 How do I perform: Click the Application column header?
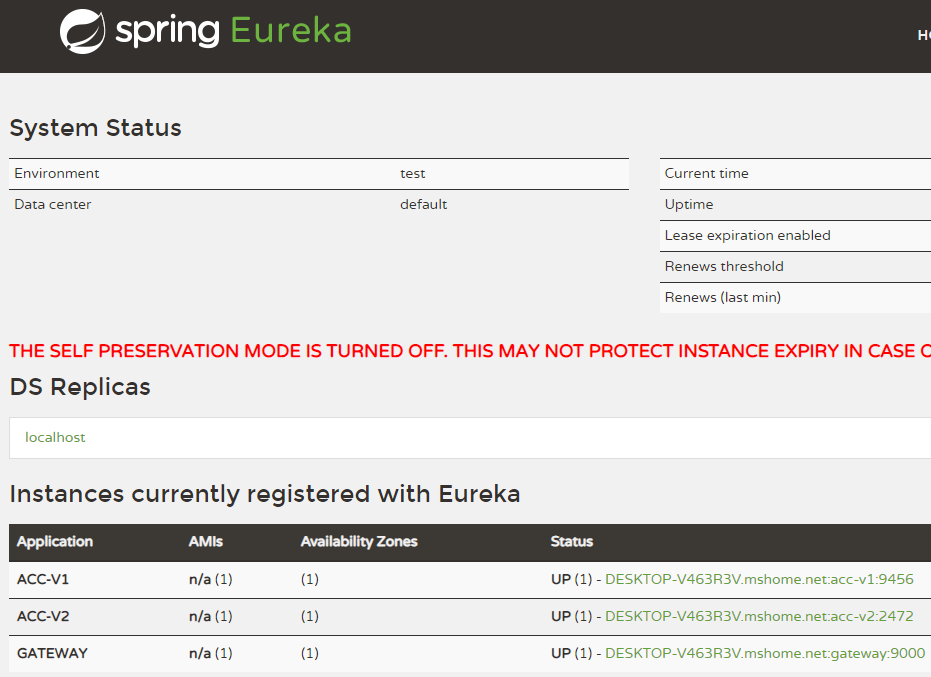[x=54, y=541]
